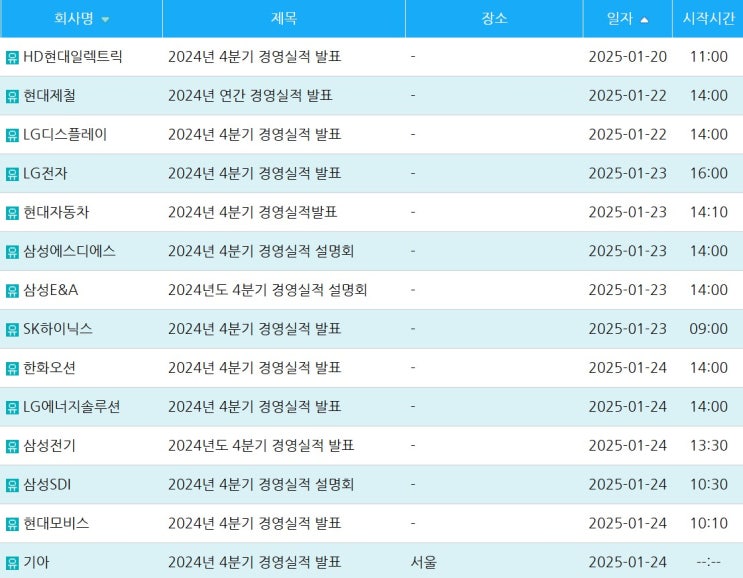Image resolution: width=743 pixels, height=578 pixels.
Task: Click 삼성전기's title 2024년도 4분기 경영실적 발표
Action: point(261,445)
